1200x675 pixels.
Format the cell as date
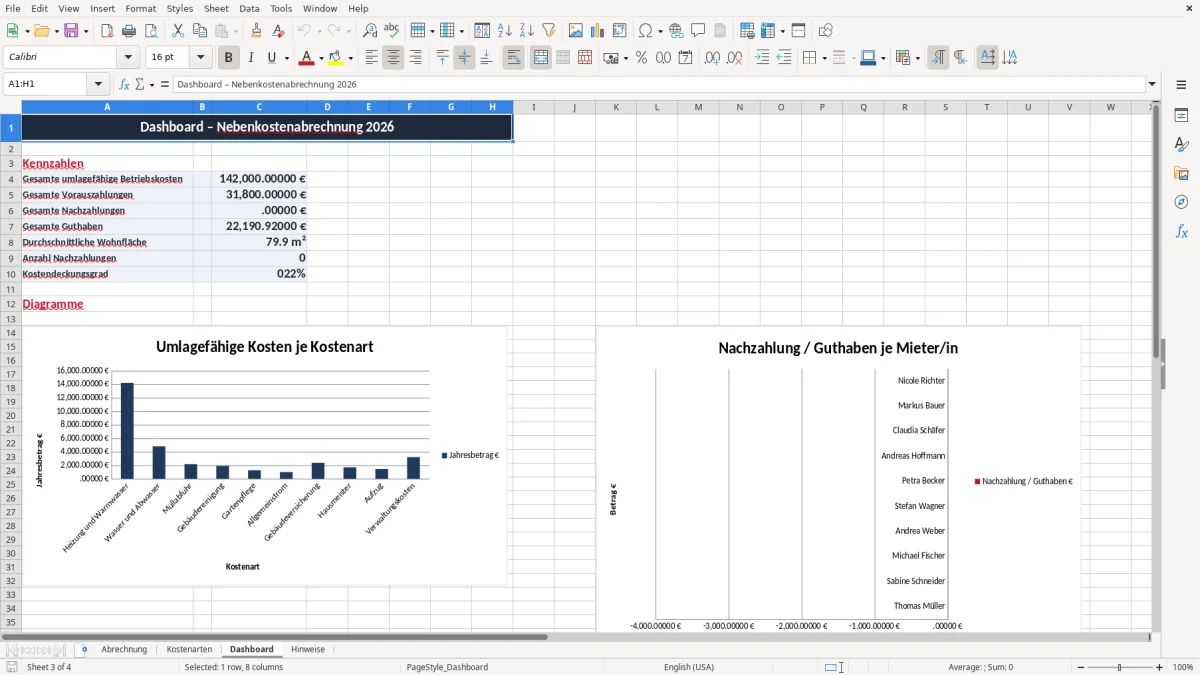pyautogui.click(x=686, y=58)
